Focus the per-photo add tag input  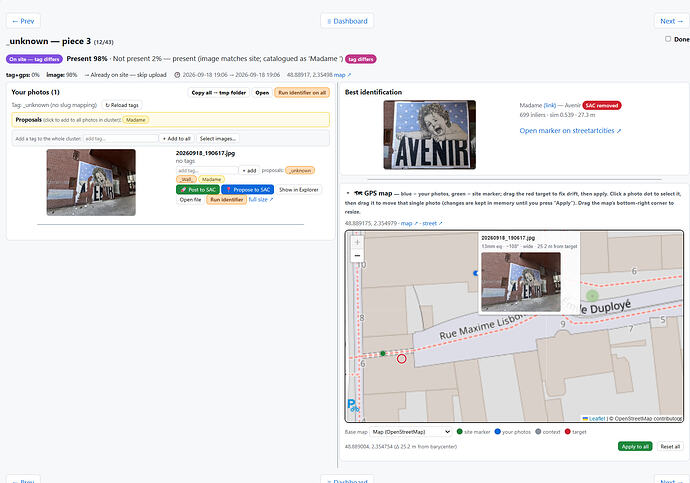coord(207,171)
